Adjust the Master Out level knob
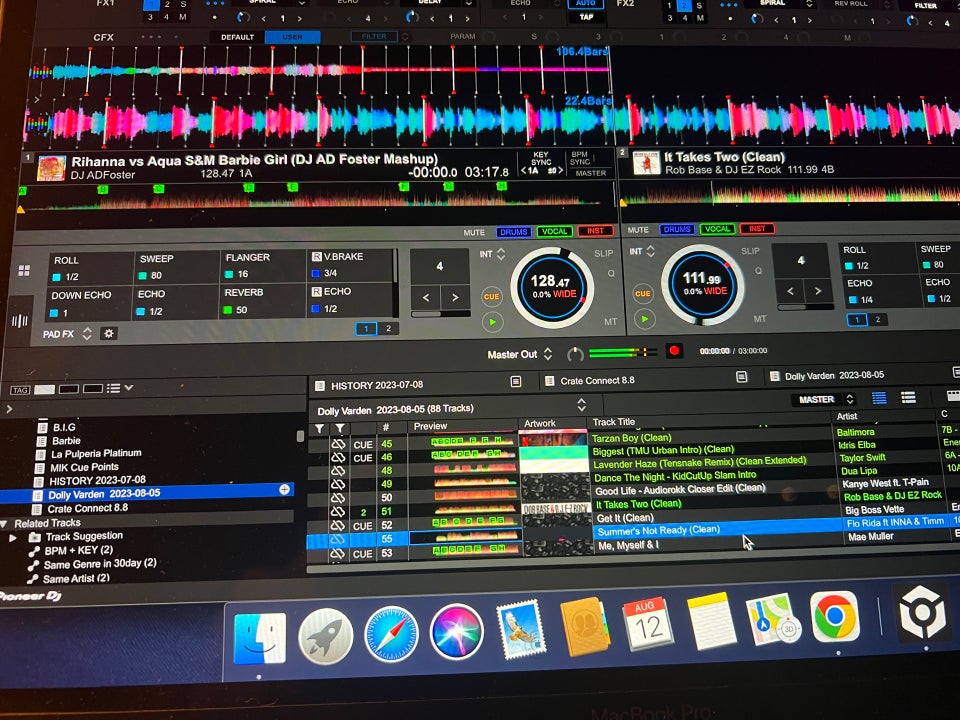 tap(574, 354)
